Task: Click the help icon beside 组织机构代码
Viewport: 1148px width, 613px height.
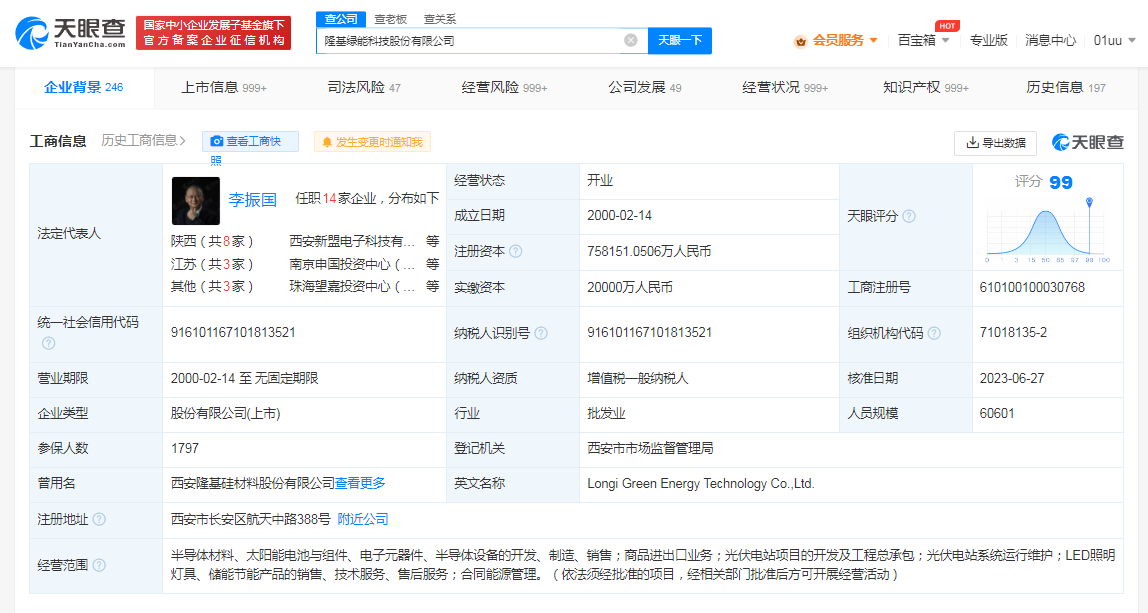Action: pyautogui.click(x=934, y=333)
